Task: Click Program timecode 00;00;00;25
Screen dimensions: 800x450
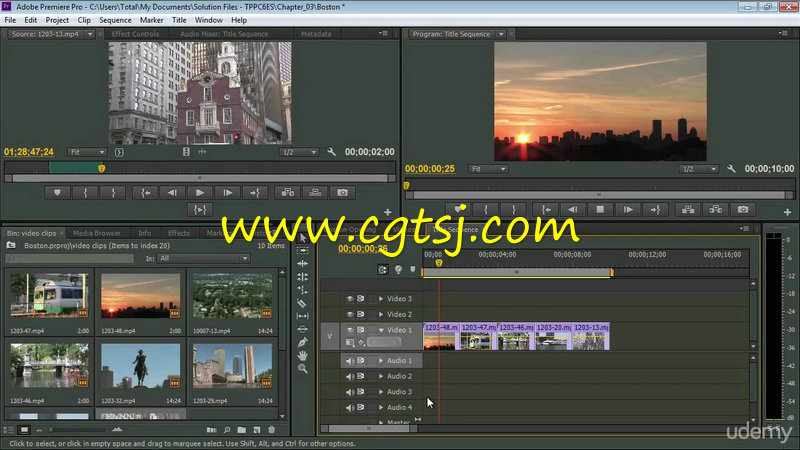Action: click(x=430, y=169)
